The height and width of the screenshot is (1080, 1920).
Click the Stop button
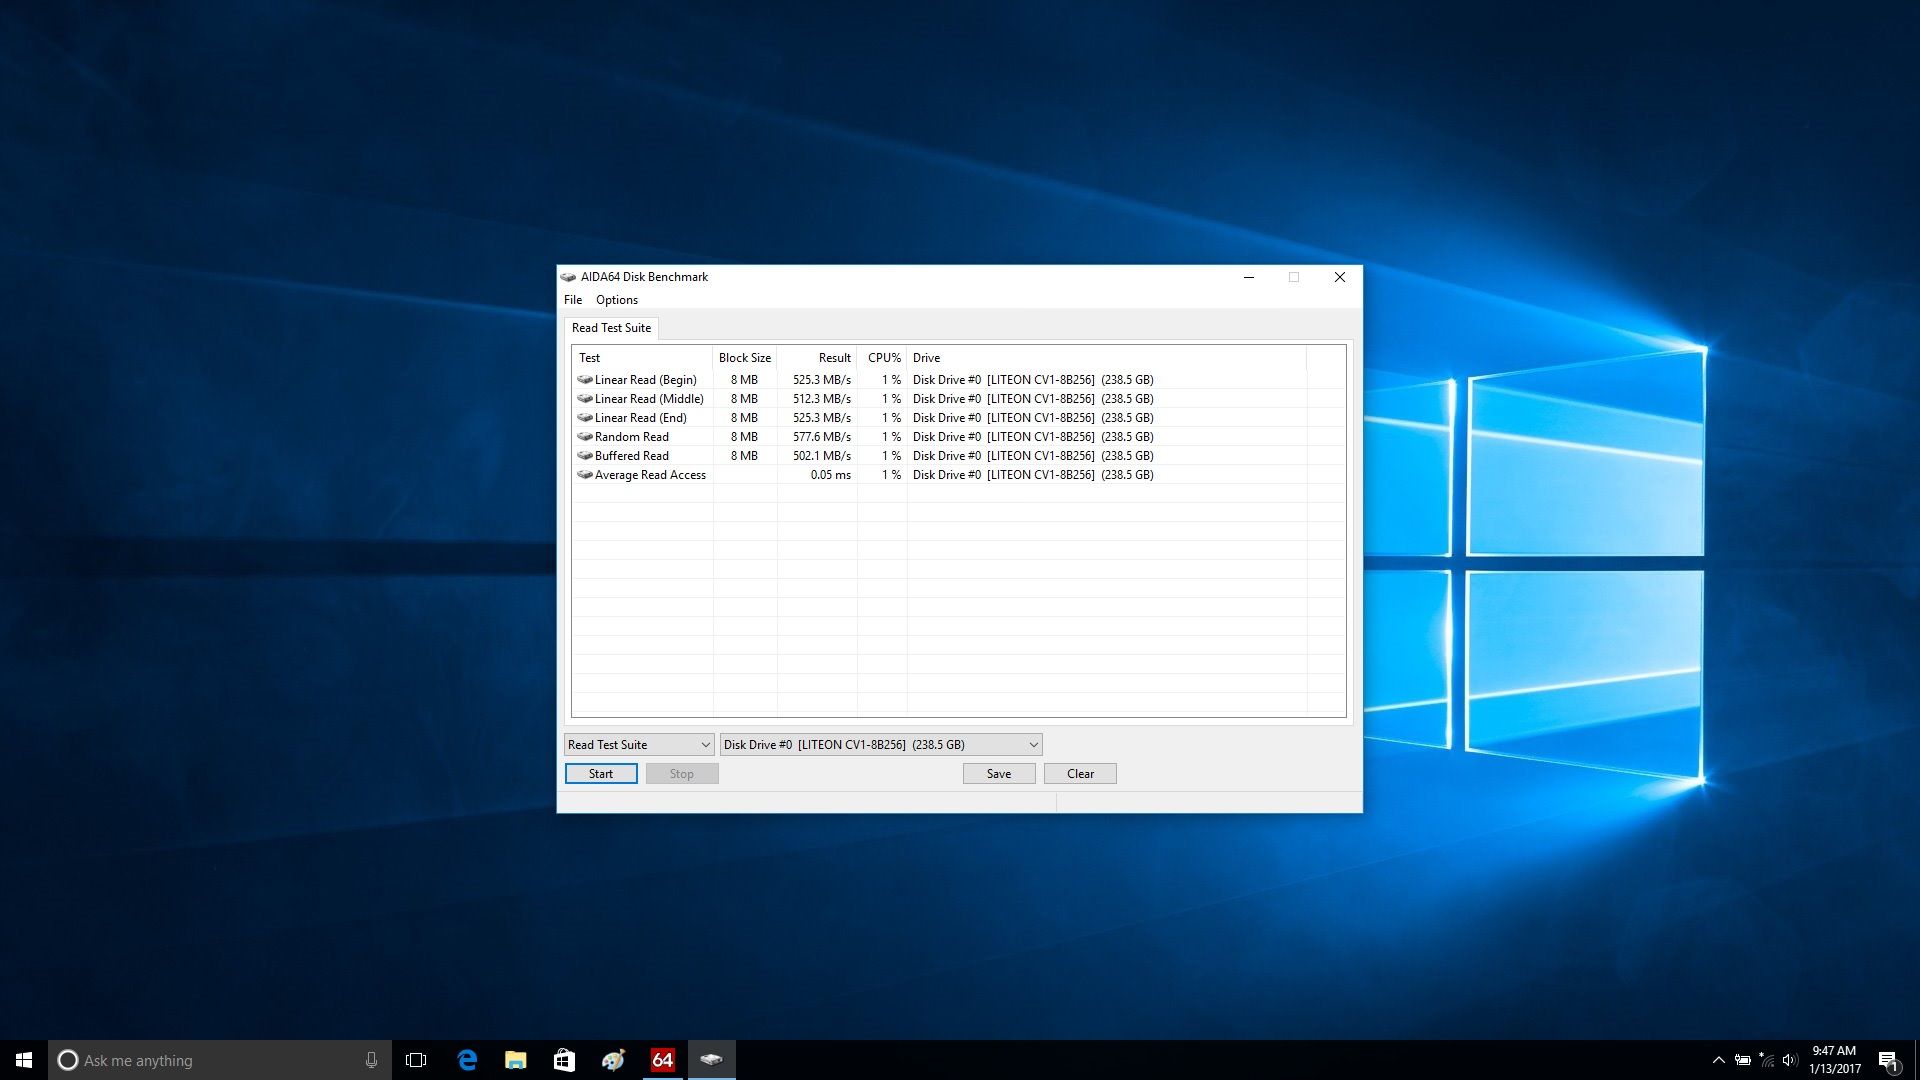tap(682, 774)
